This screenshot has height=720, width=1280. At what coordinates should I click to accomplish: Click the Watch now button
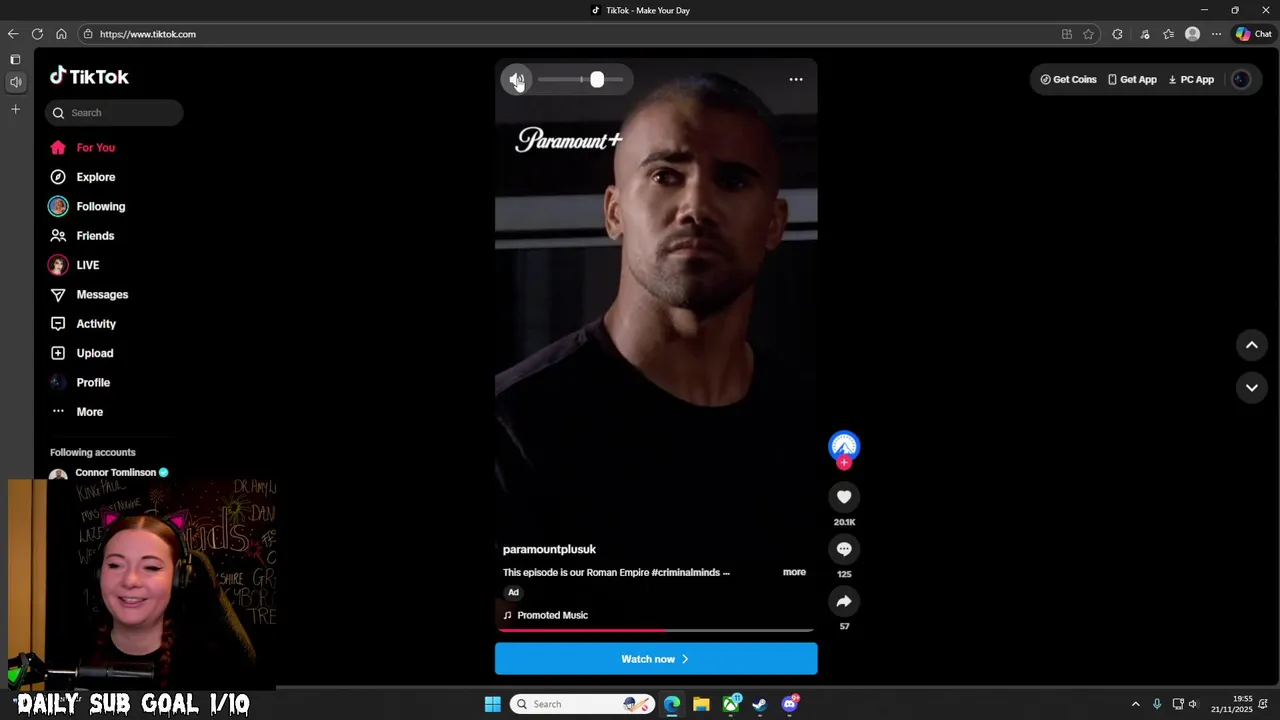(x=656, y=659)
